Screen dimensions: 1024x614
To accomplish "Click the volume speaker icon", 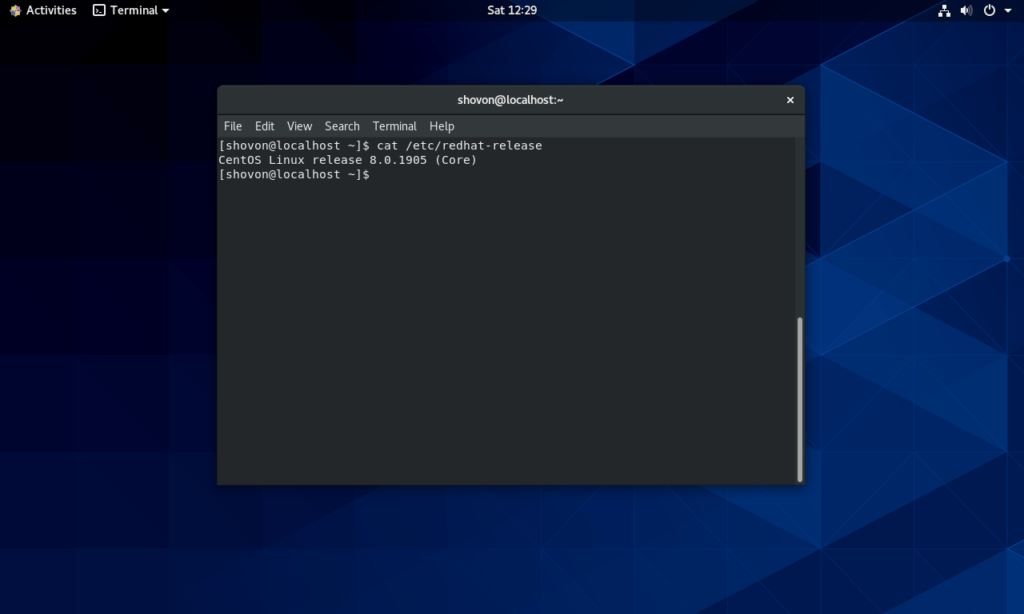I will tap(967, 10).
